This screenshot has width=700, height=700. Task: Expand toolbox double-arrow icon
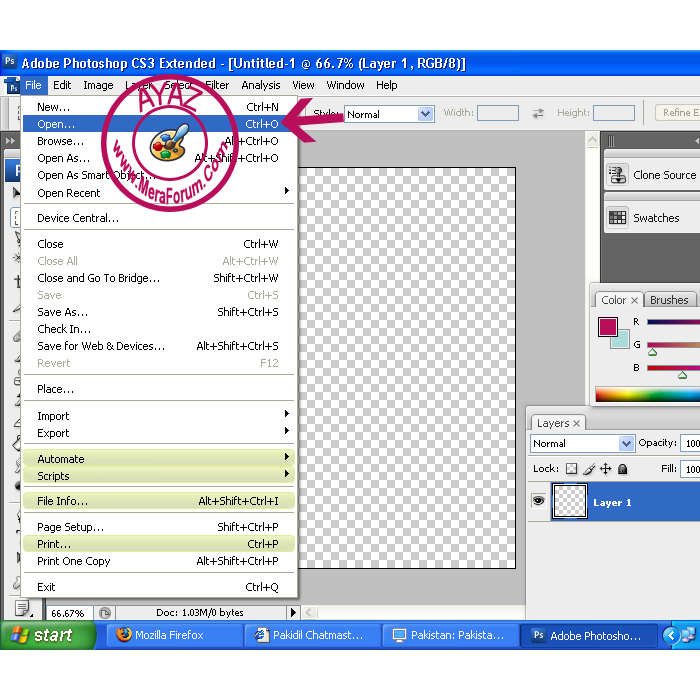point(10,141)
